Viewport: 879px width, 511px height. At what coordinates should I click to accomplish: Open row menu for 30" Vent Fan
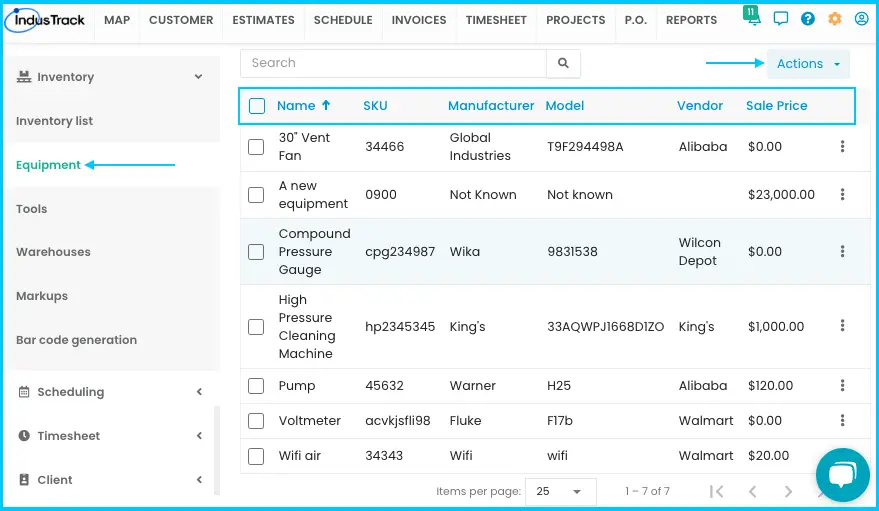click(842, 146)
